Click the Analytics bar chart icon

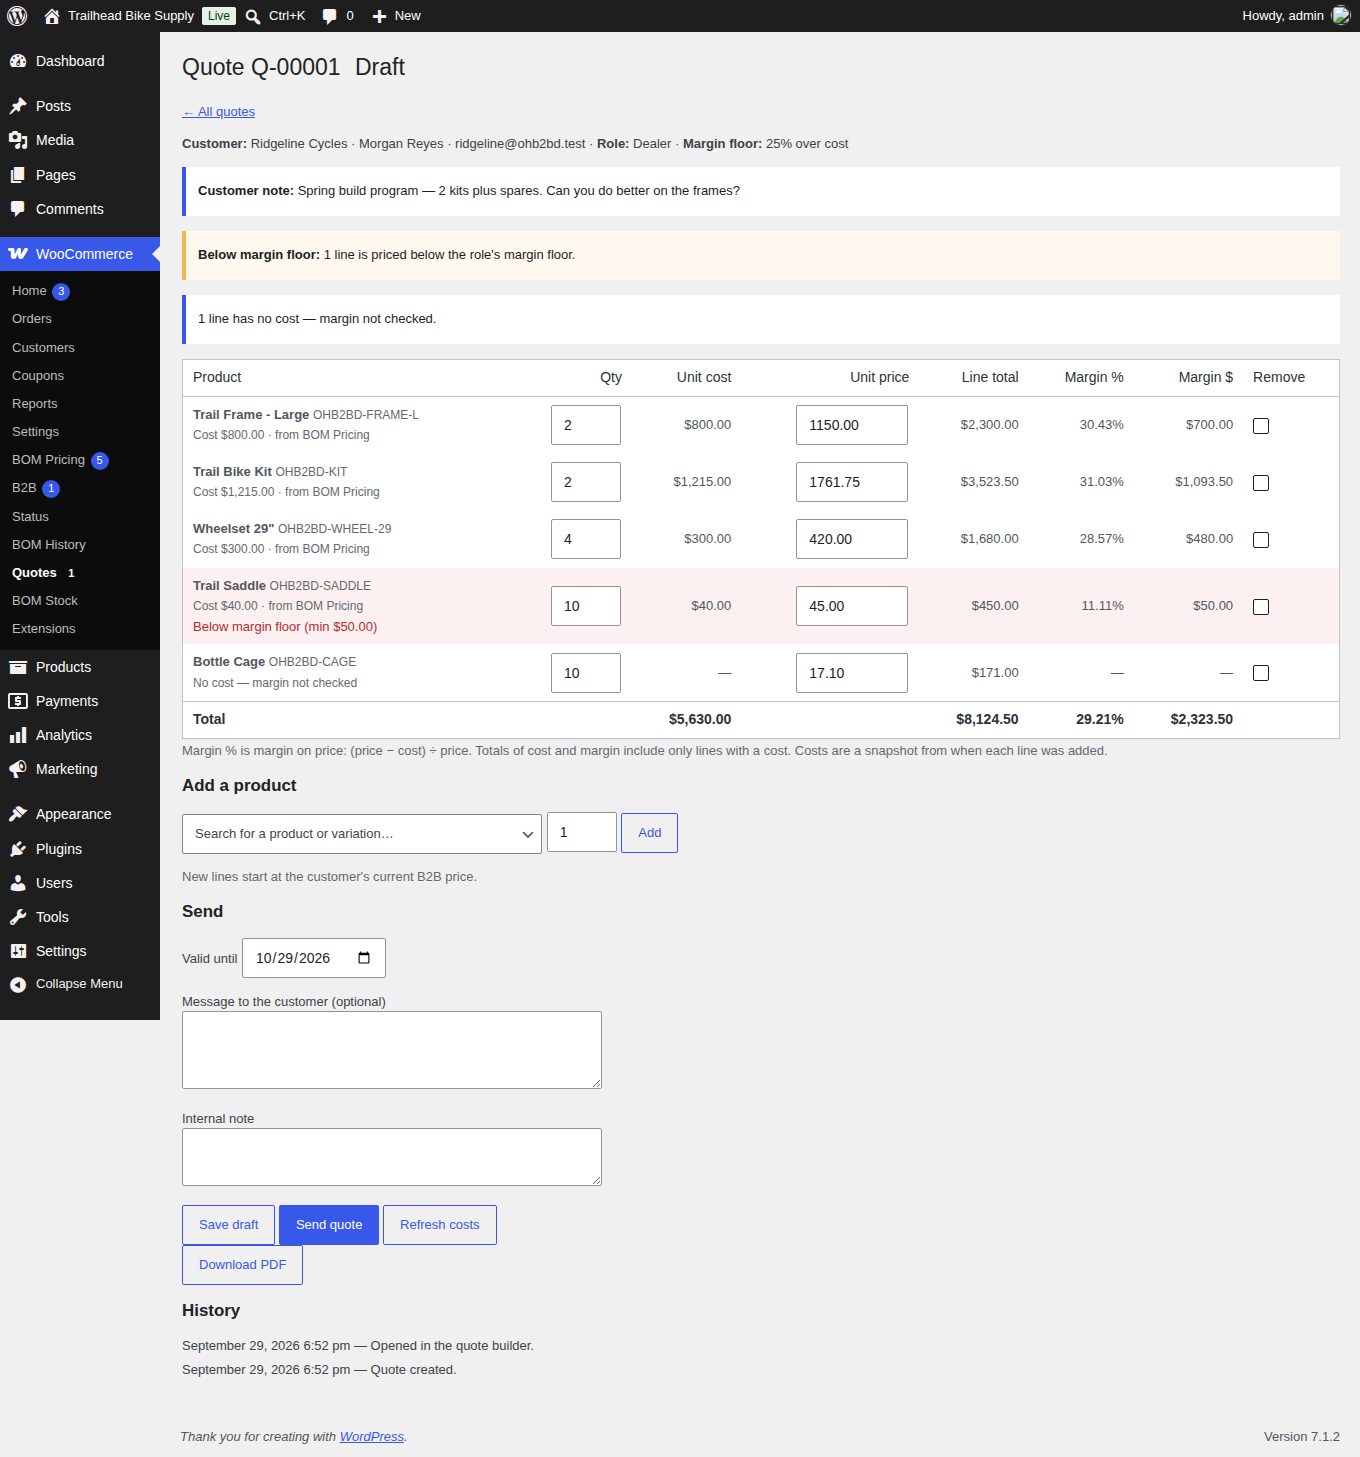18,735
